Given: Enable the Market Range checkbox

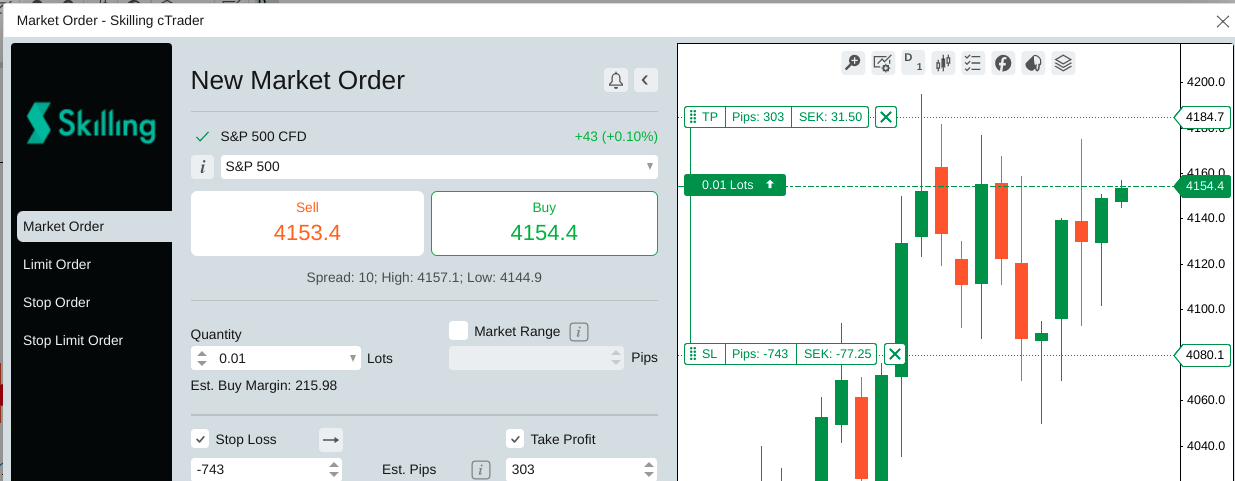Looking at the screenshot, I should point(459,331).
